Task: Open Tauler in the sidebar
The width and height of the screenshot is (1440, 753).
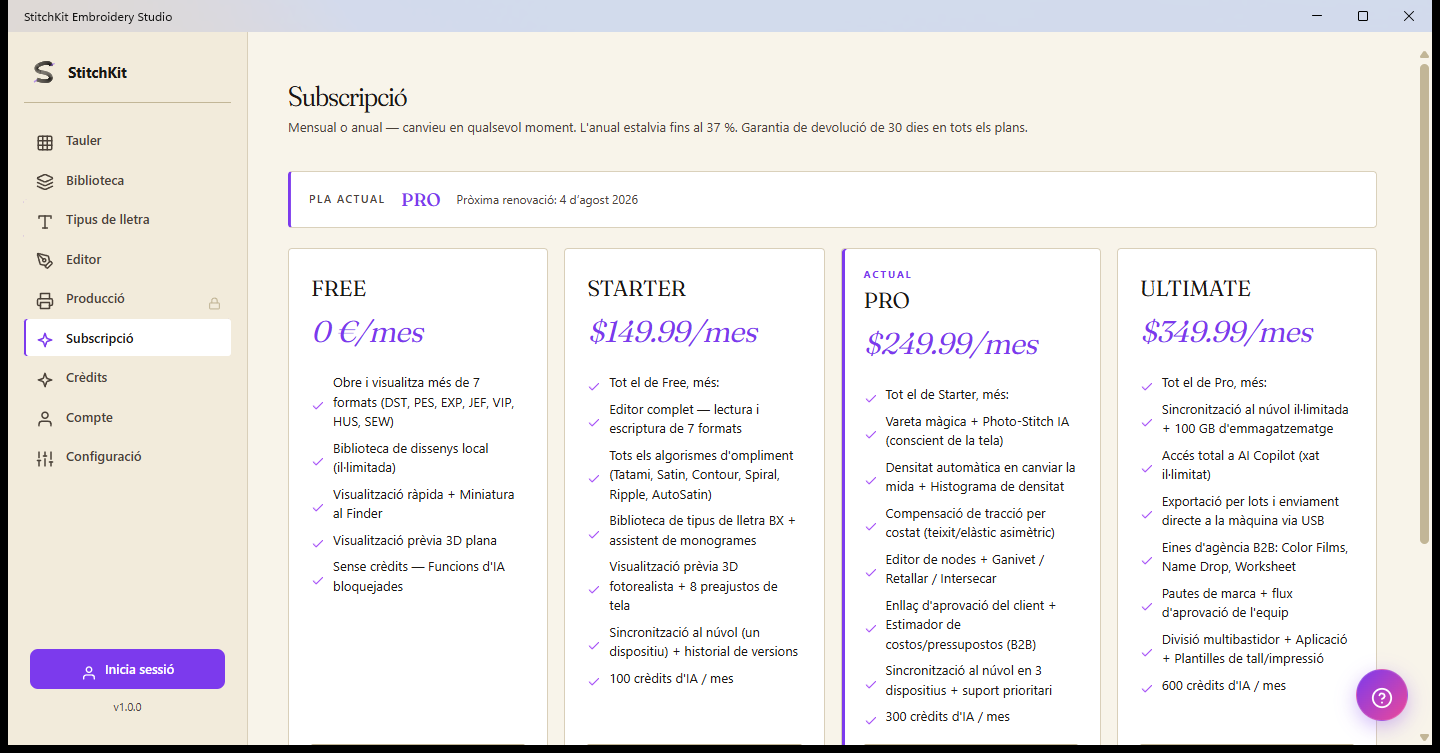Action: point(128,141)
